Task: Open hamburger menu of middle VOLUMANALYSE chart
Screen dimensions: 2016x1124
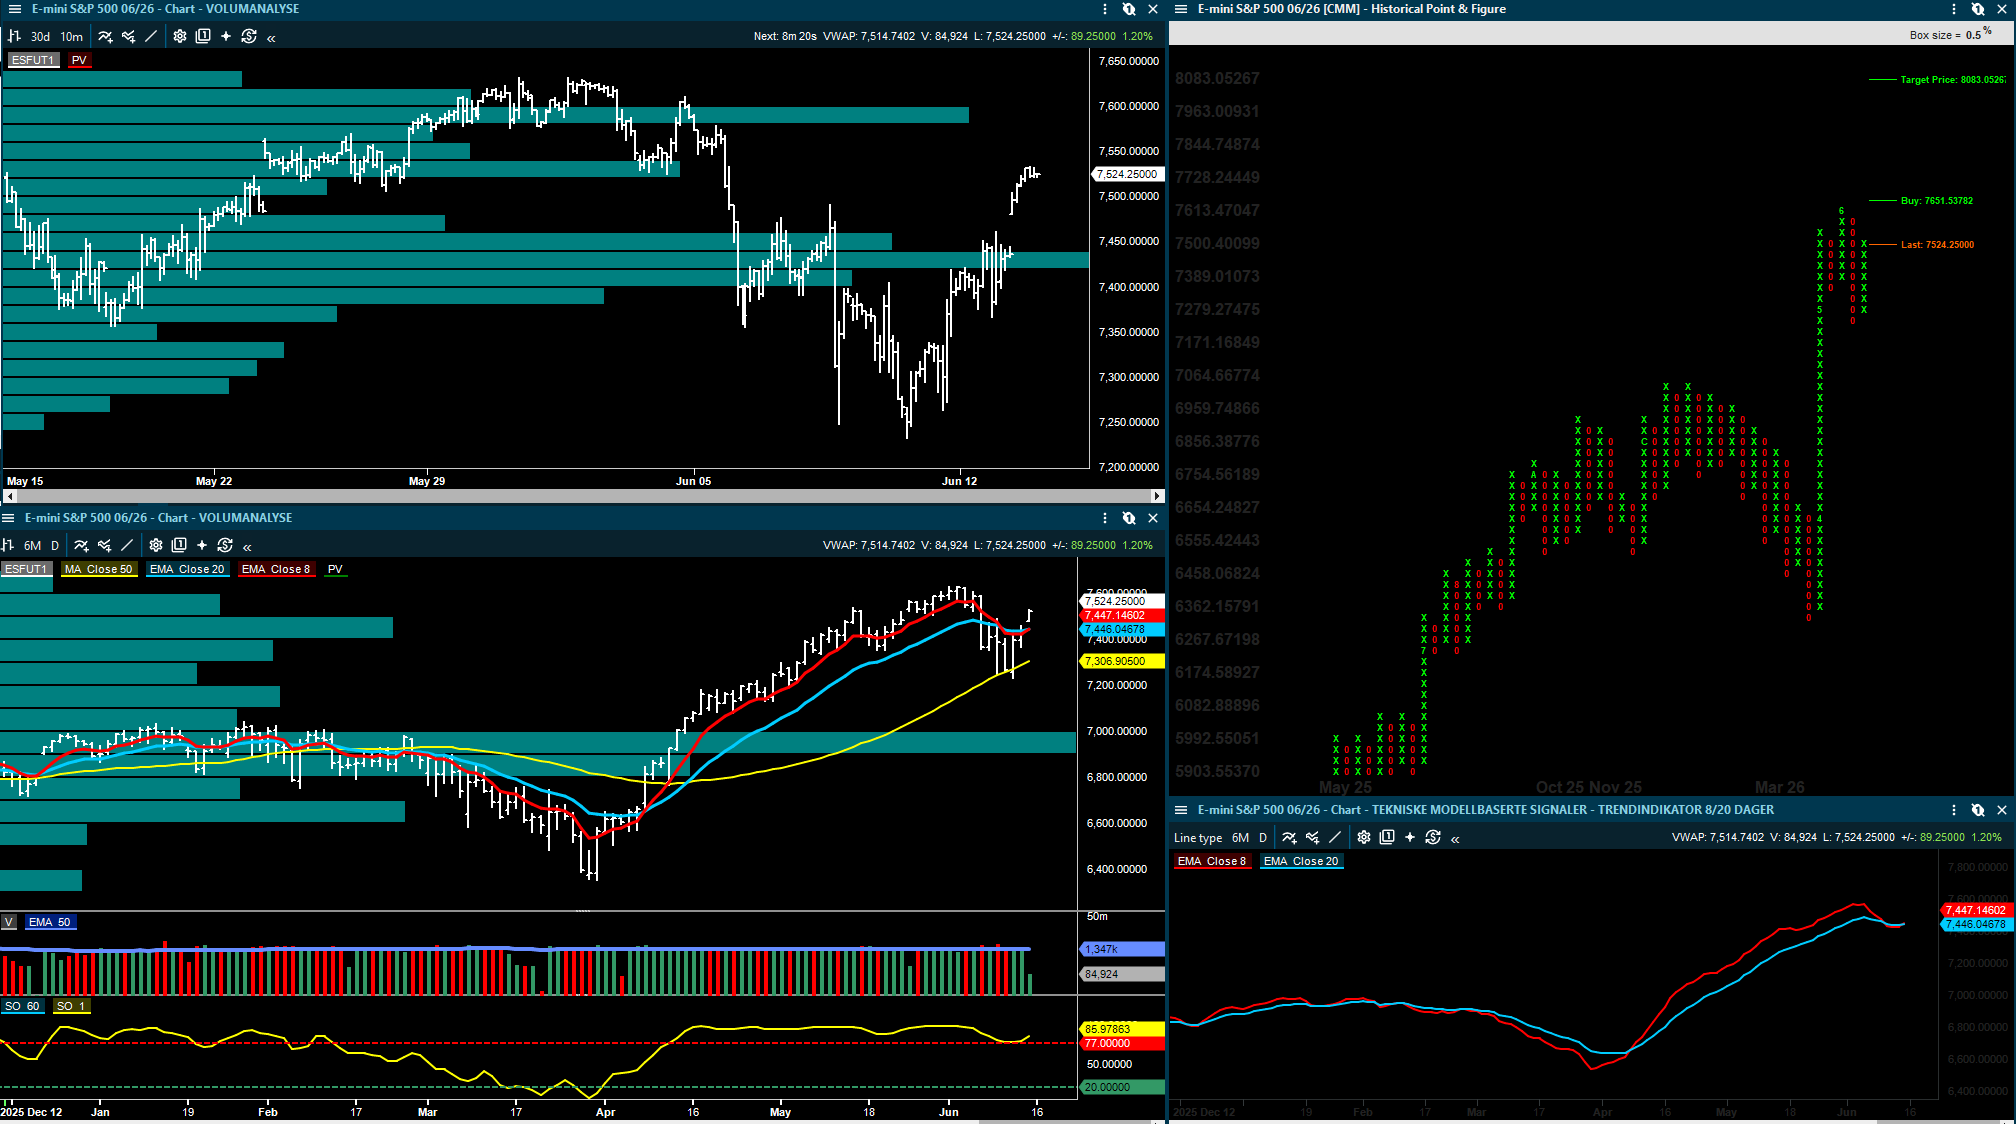Action: point(8,518)
